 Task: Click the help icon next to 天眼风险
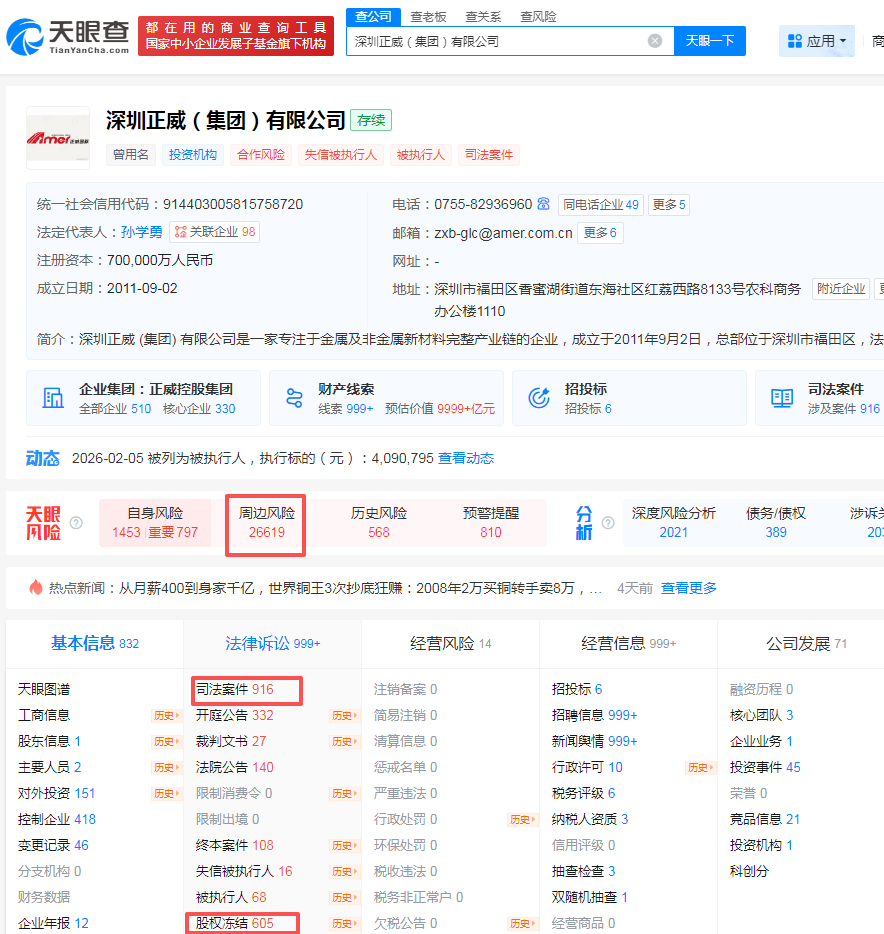click(x=76, y=523)
